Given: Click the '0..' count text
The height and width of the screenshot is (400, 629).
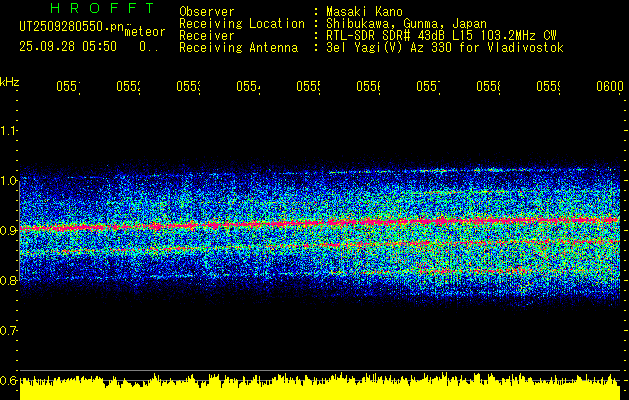Looking at the screenshot, I should (x=149, y=47).
